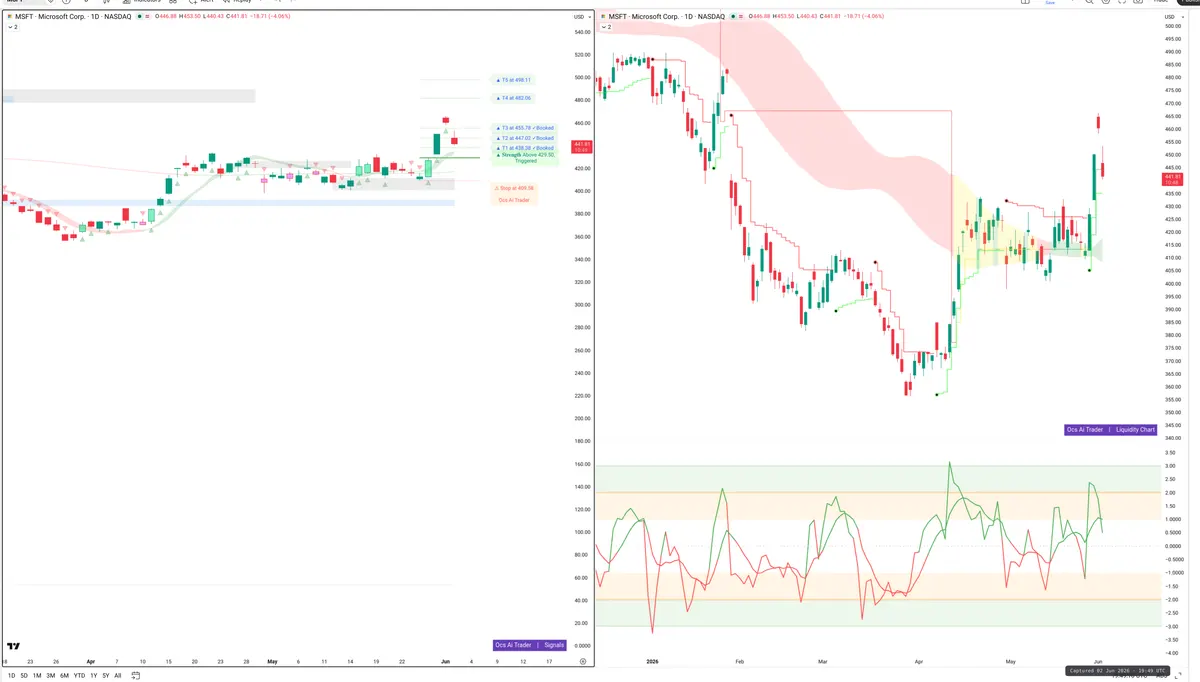Expand right chart indicator legend "2"

pyautogui.click(x=605, y=27)
